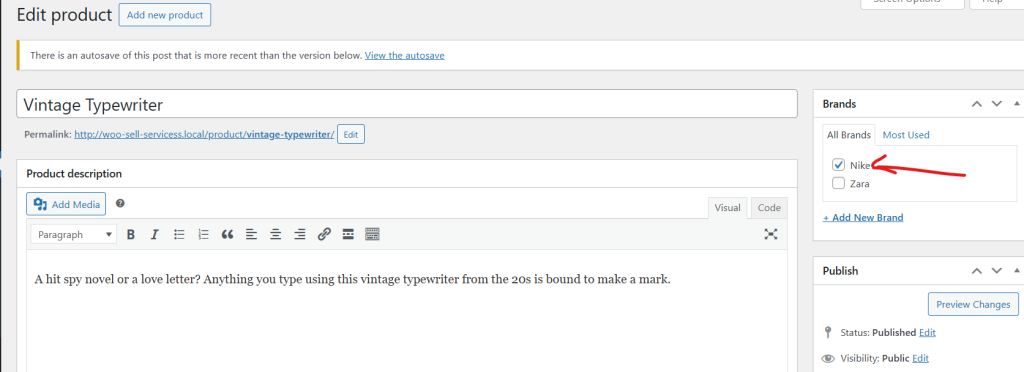Open the Paragraph format dropdown
This screenshot has width=1024, height=372.
coord(73,234)
